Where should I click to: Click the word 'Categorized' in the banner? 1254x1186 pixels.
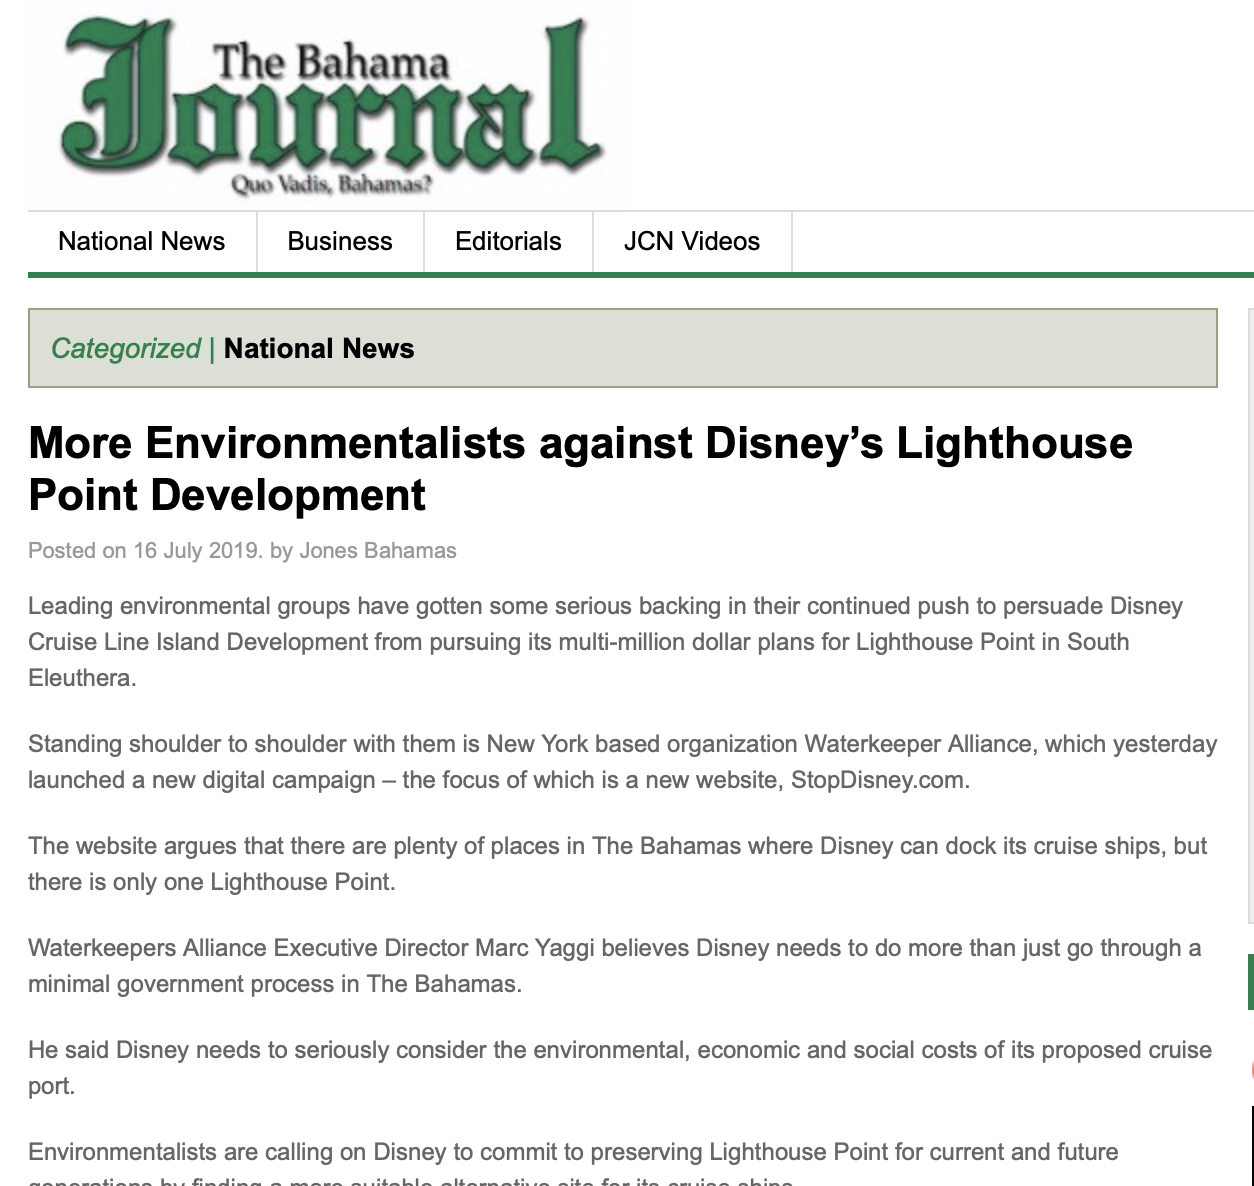click(126, 348)
